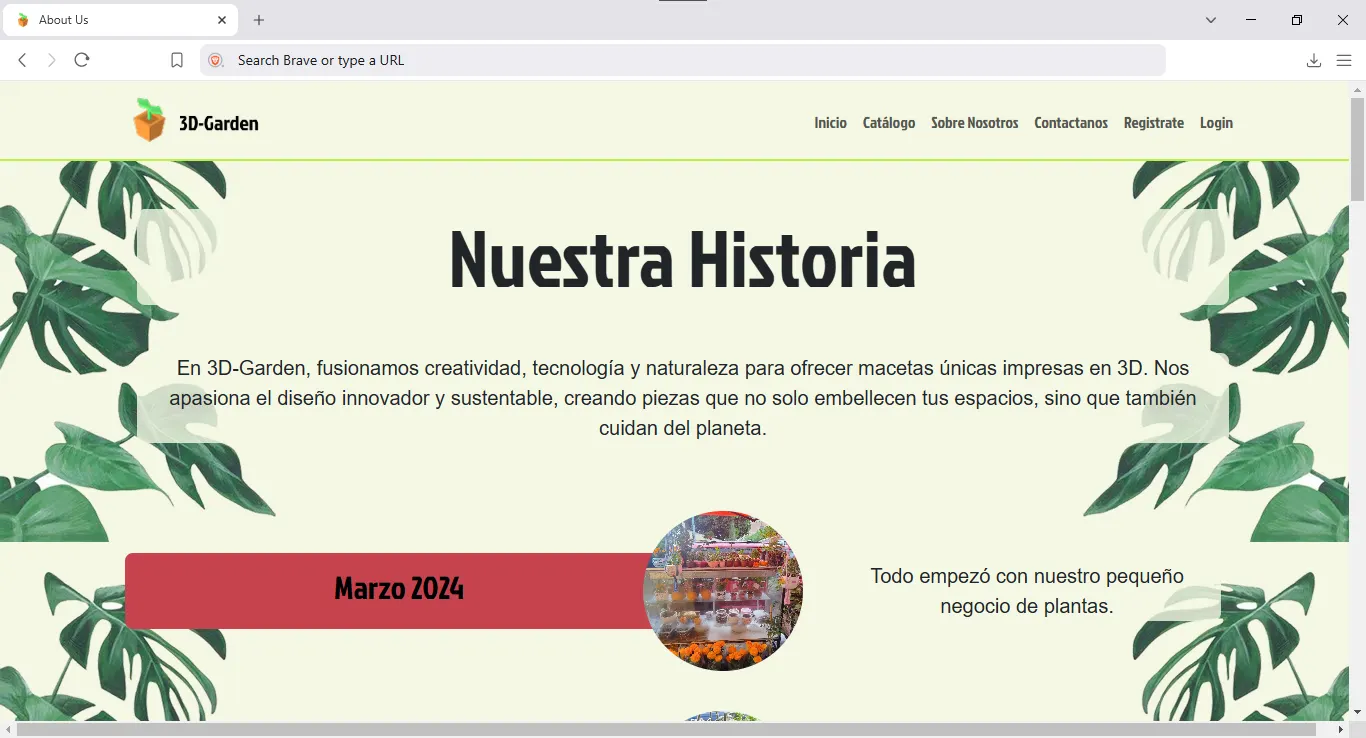Open Brave Shields lion icon
Viewport: 1366px width, 738px height.
tap(215, 60)
